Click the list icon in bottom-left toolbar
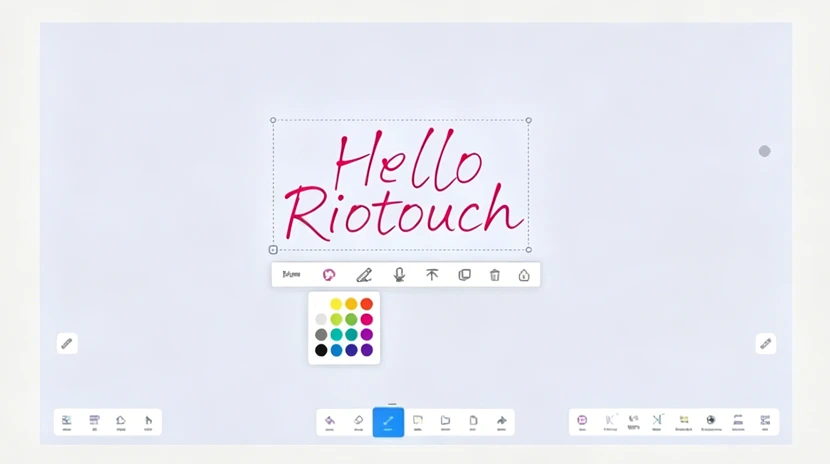Image resolution: width=830 pixels, height=464 pixels. tap(94, 422)
